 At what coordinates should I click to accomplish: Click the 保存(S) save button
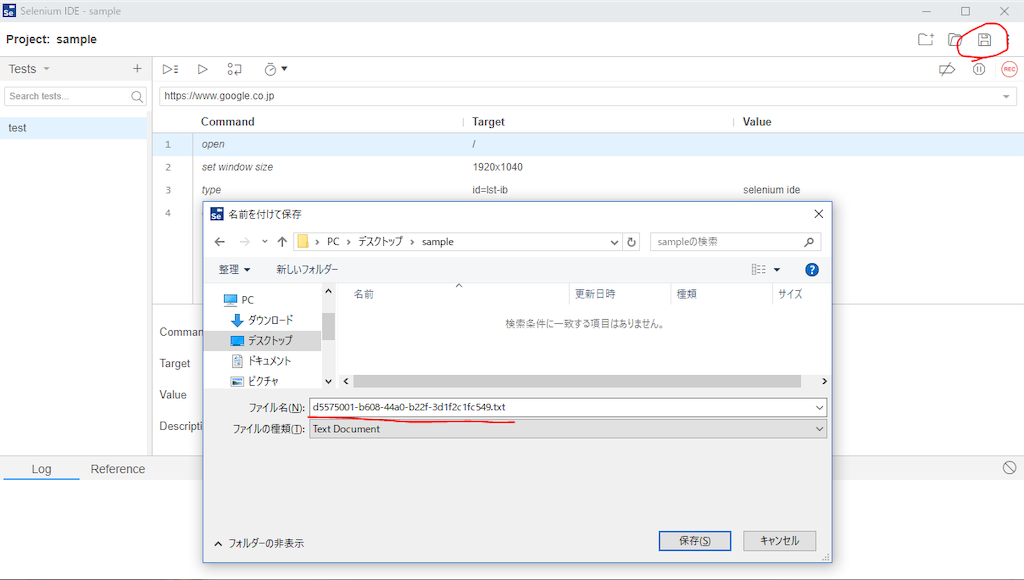[694, 541]
